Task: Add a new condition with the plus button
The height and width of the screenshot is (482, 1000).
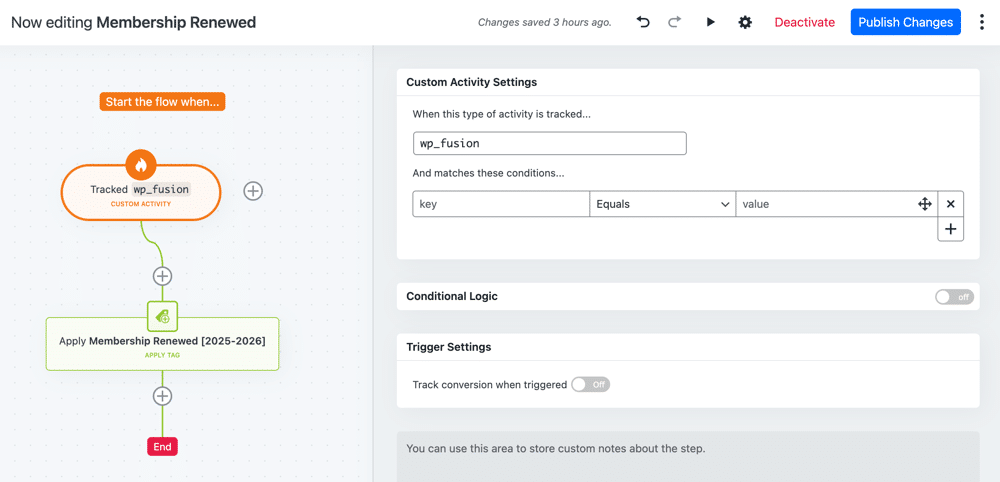Action: pos(951,229)
